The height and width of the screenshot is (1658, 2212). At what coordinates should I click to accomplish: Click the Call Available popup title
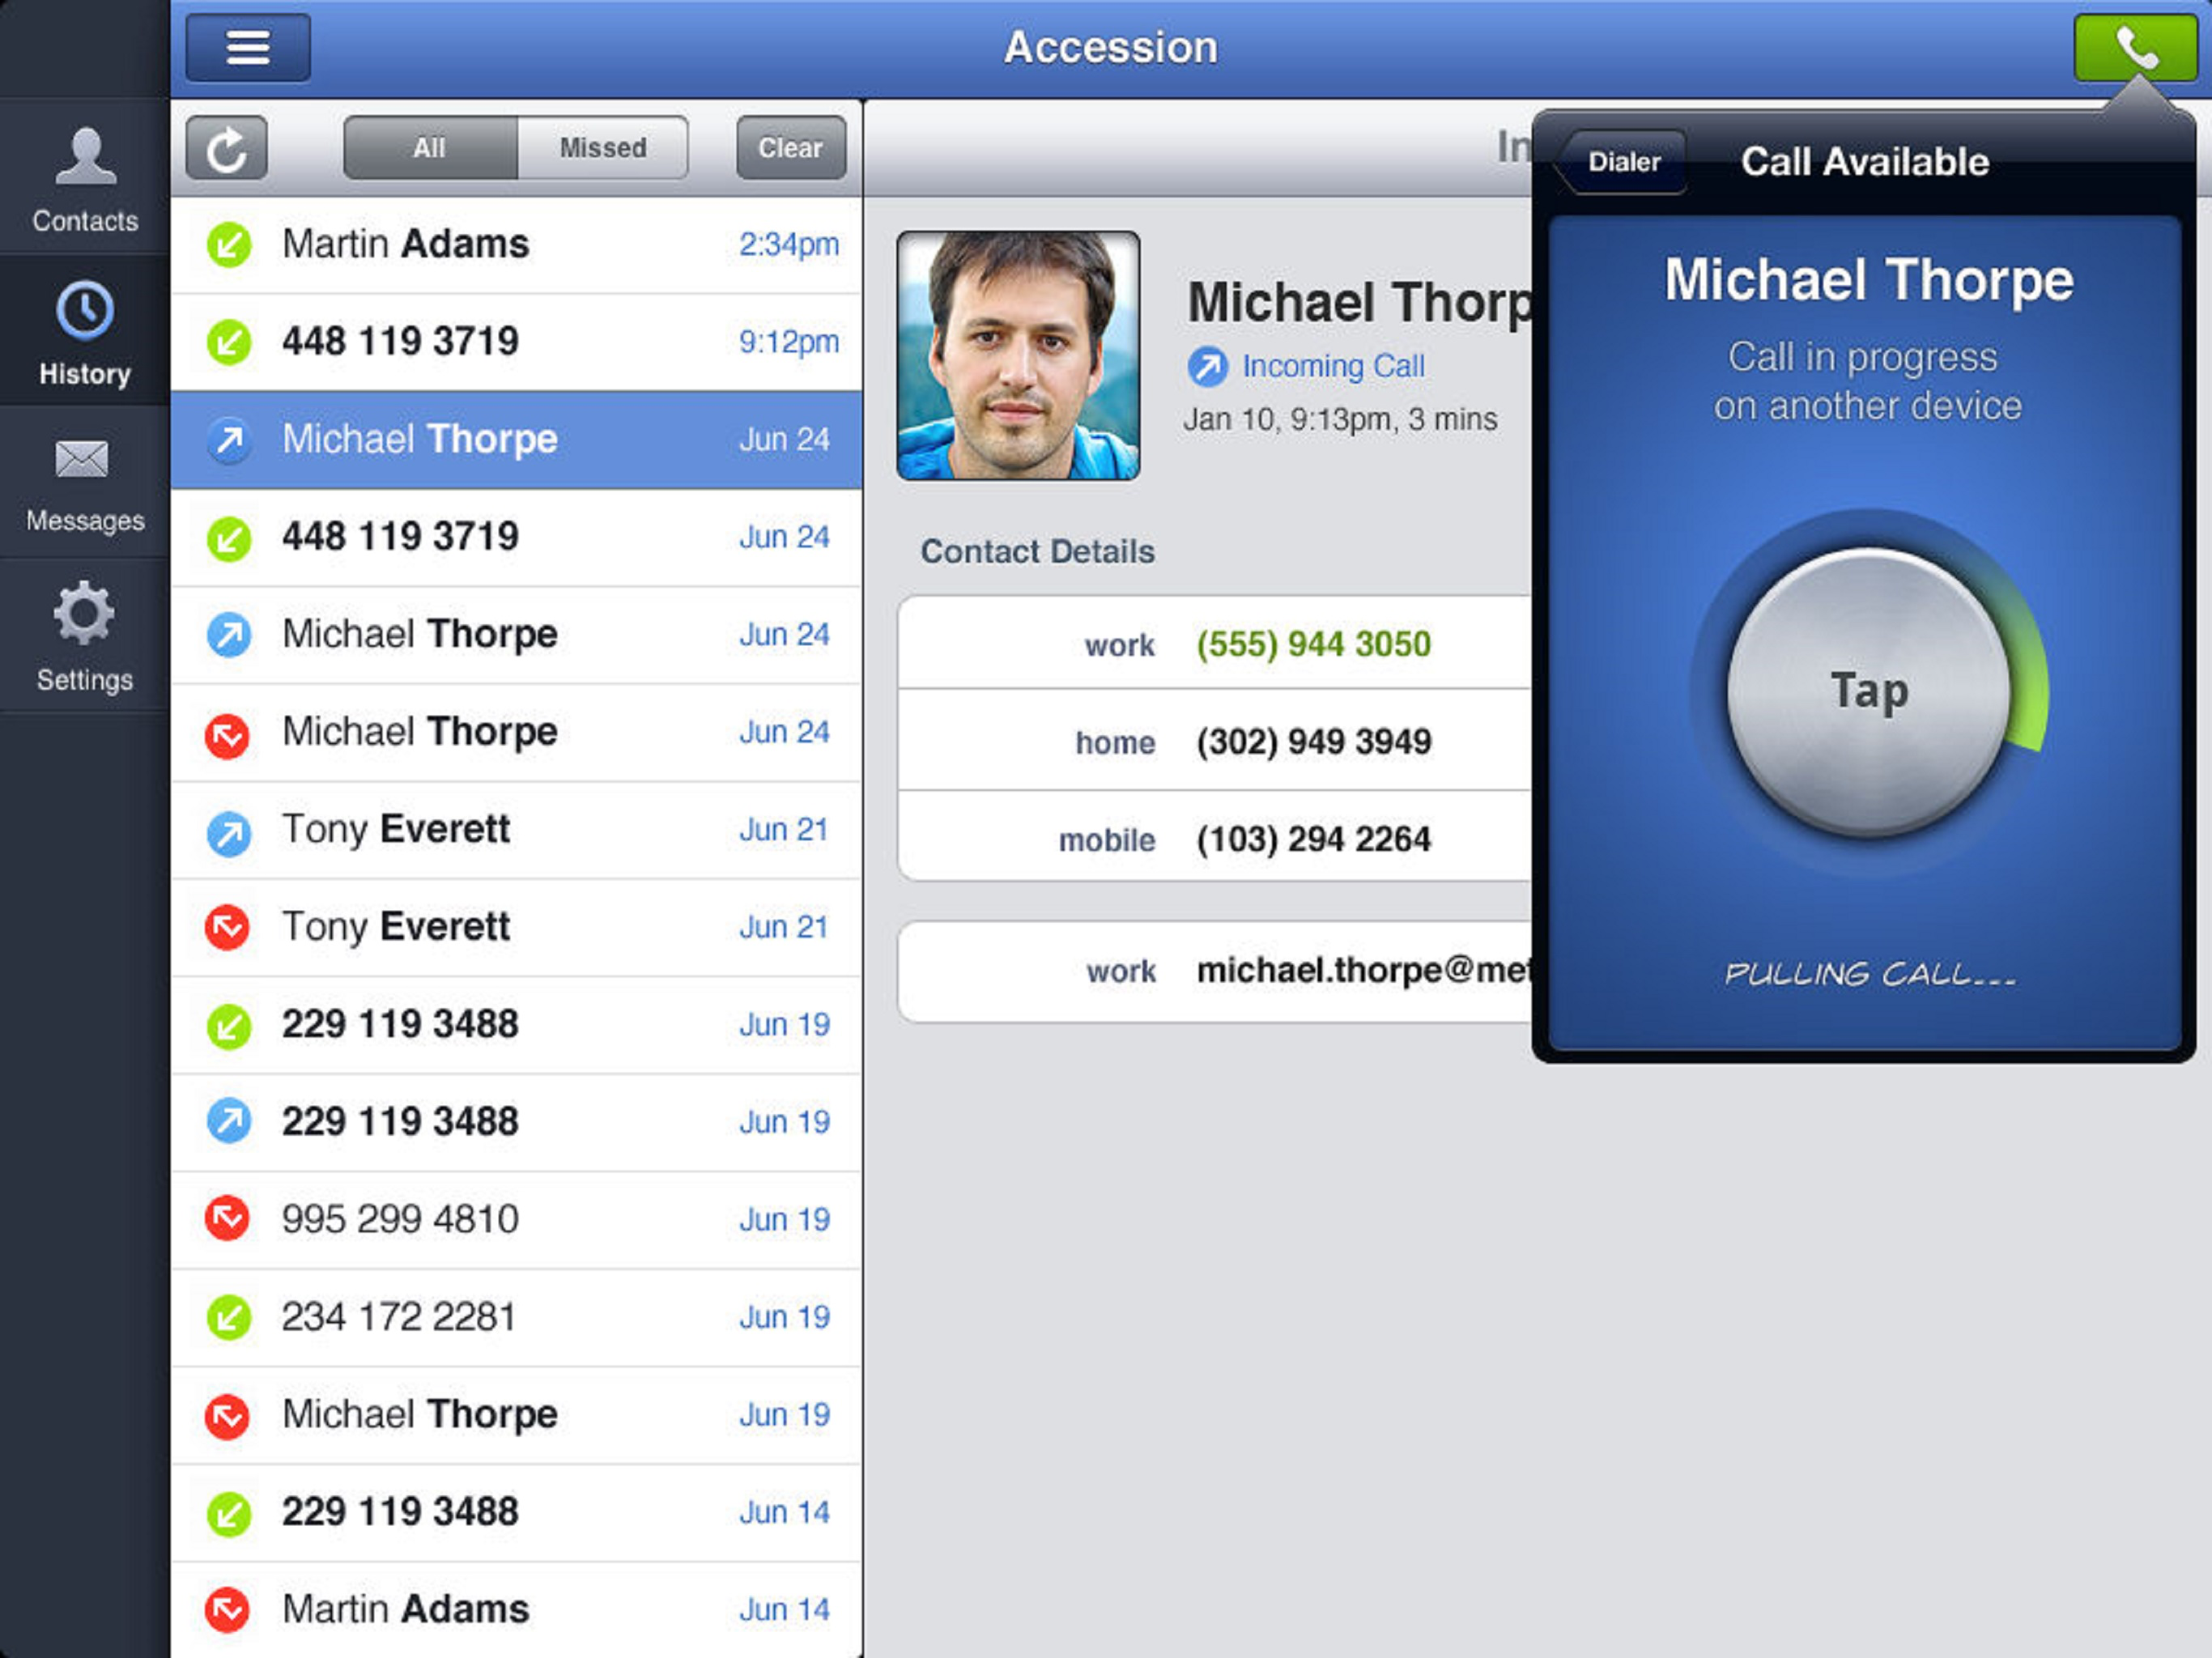(x=1865, y=162)
